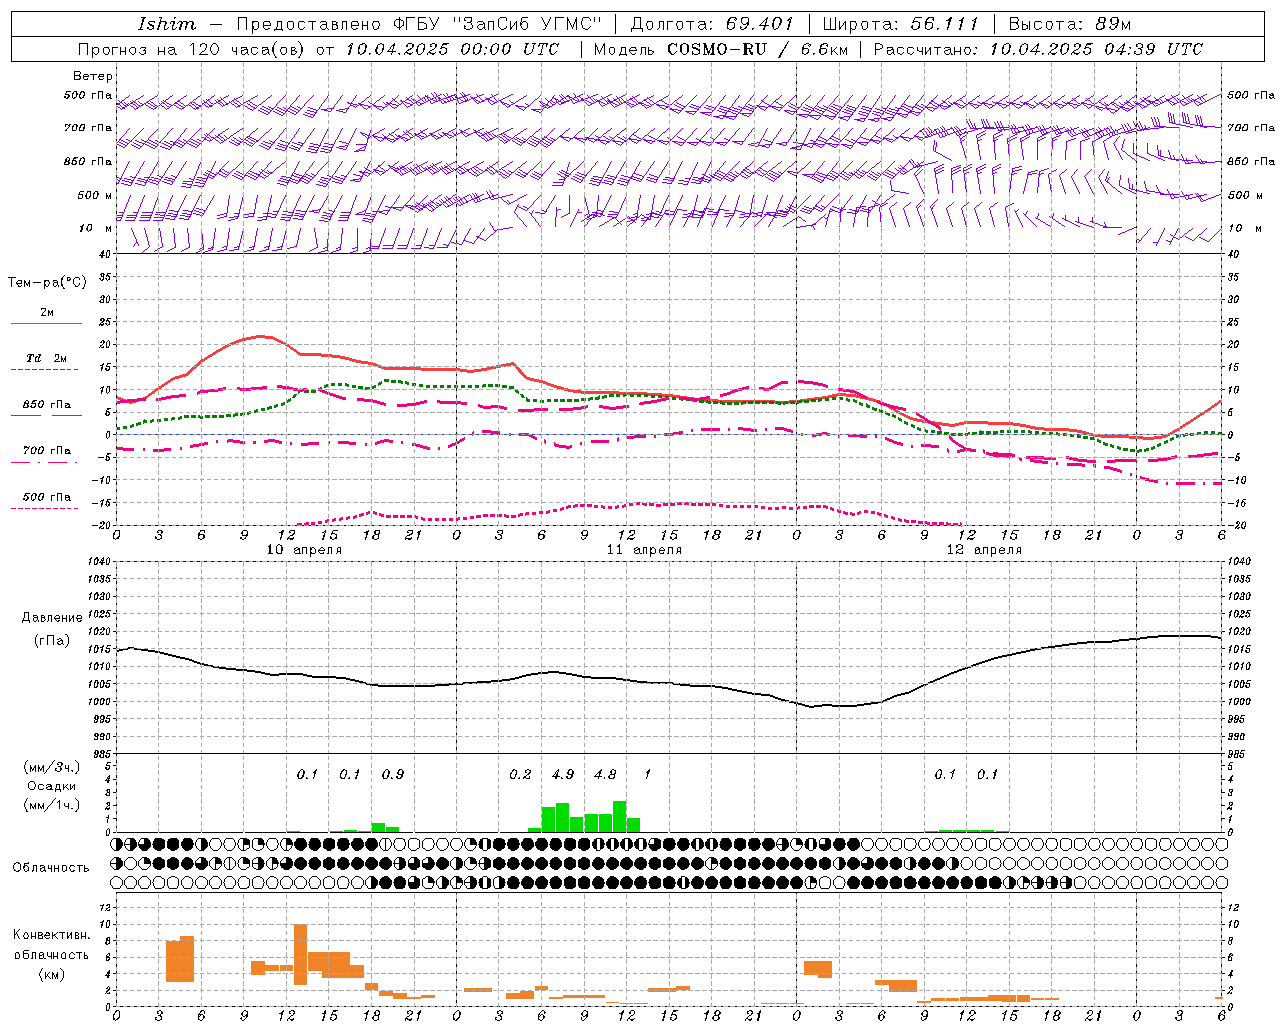Select the date label "10 апреля"
The image size is (1280, 1024).
click(x=304, y=549)
